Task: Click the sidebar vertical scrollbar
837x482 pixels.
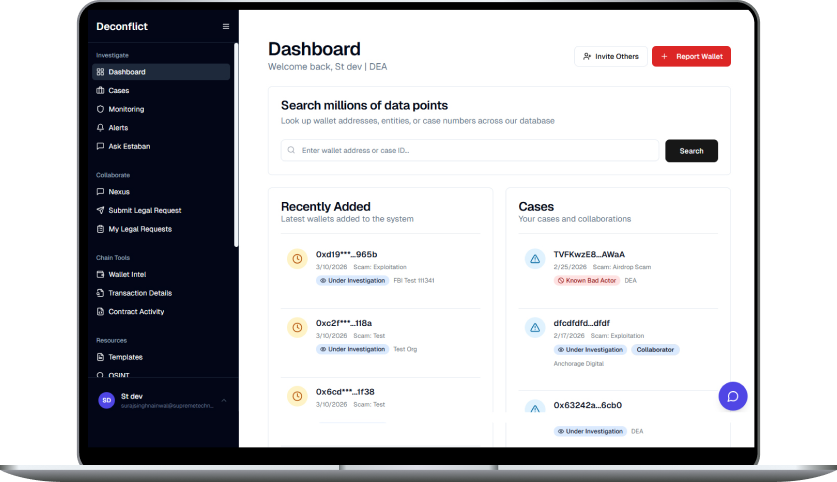Action: click(236, 140)
